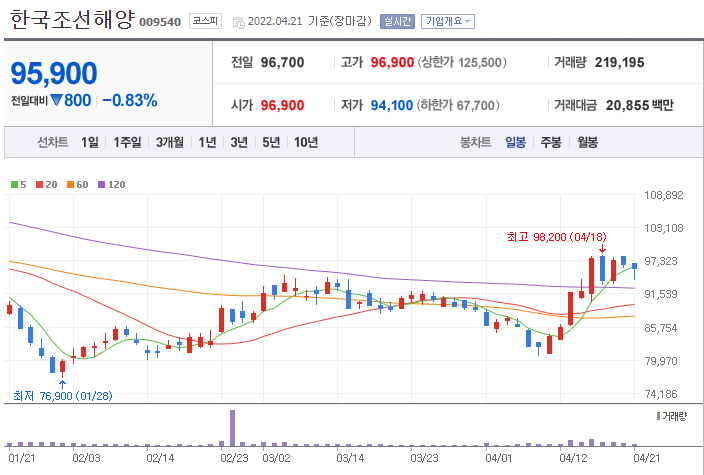704x475 pixels.
Task: Click the calendar-clock icon beside the 2022.04.21 date
Action: [238, 22]
